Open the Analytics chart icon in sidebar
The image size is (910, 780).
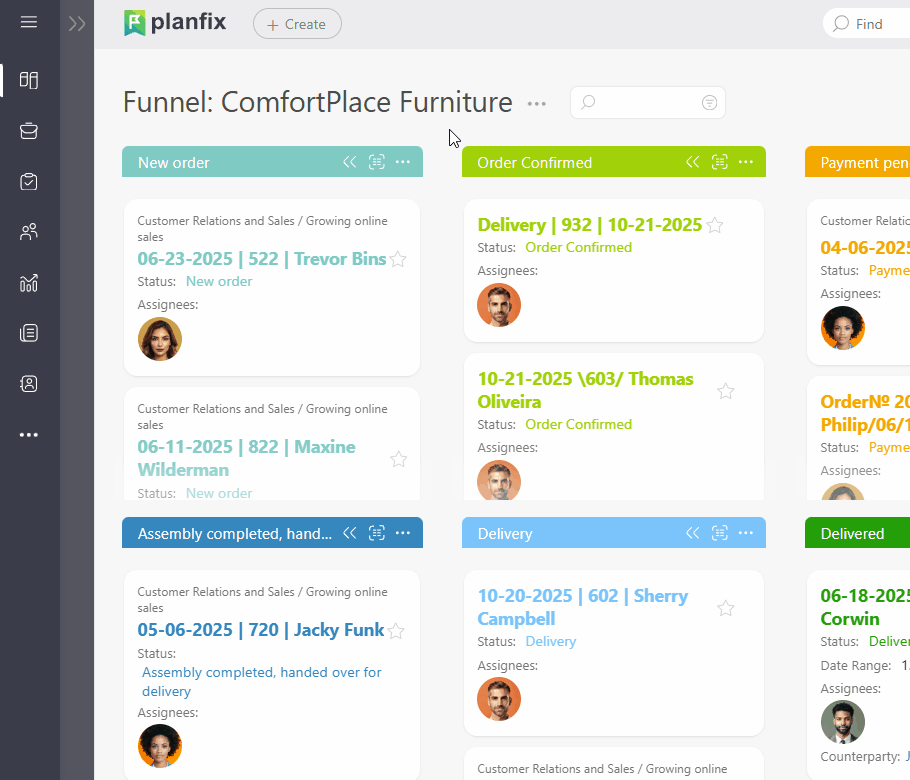coord(29,283)
